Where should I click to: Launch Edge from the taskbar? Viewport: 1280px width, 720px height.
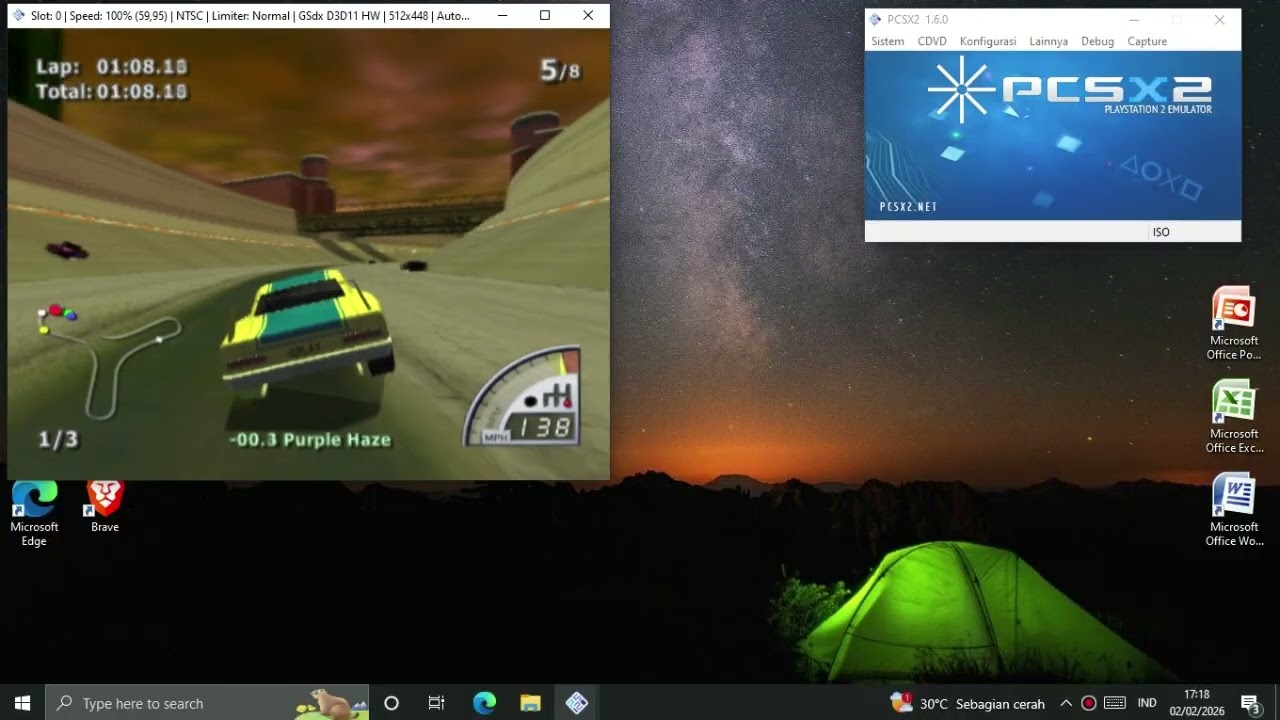[x=484, y=703]
